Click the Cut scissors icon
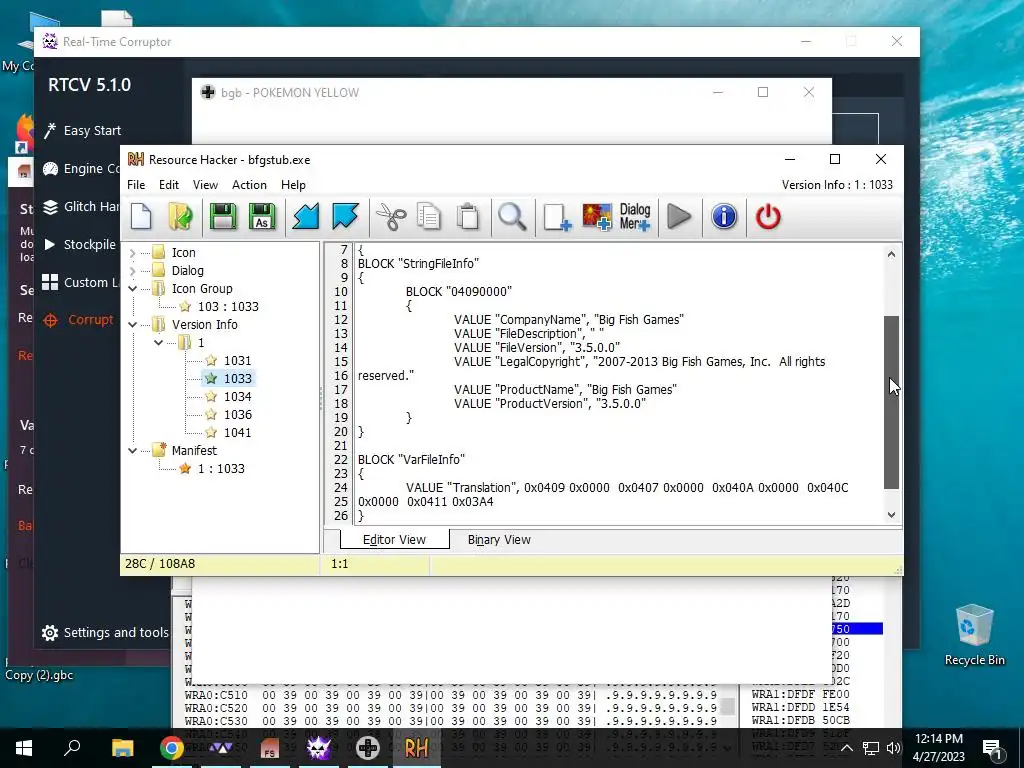This screenshot has height=768, width=1024. point(391,217)
